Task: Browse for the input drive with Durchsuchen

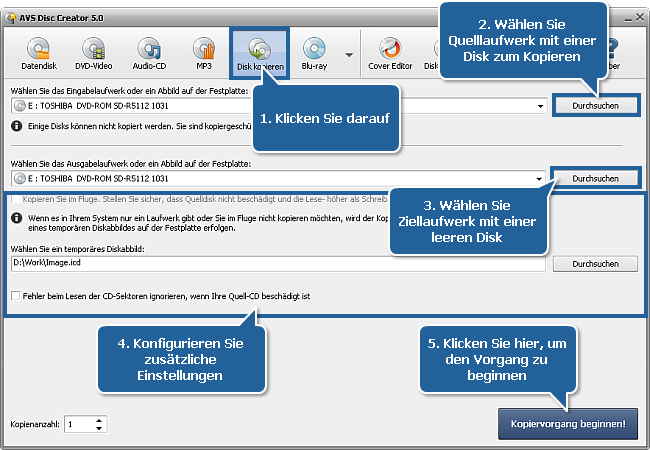Action: click(x=595, y=106)
